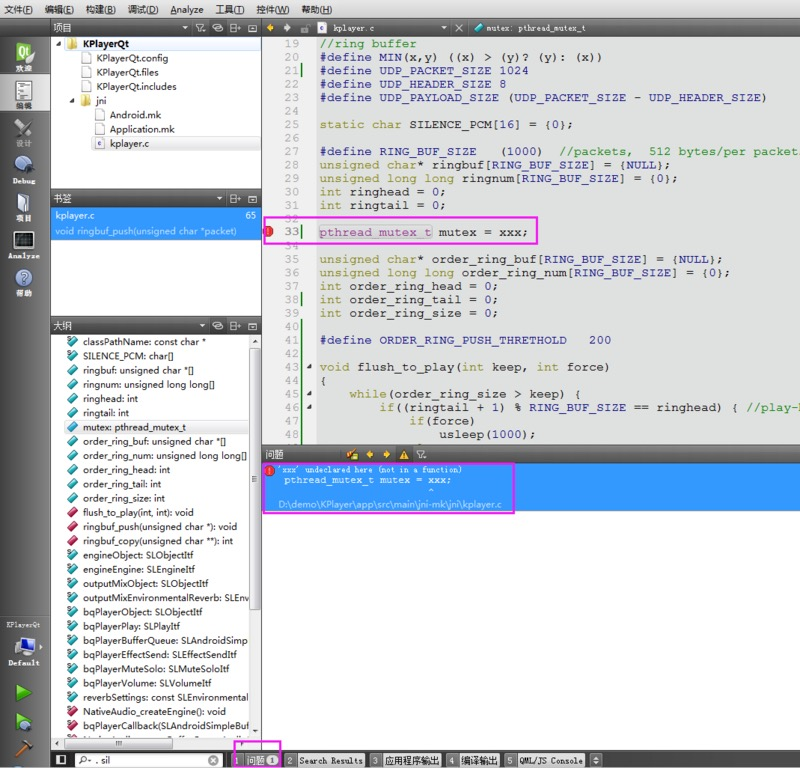Open the Help mode icon
Viewport: 800px width, 768px height.
click(x=23, y=282)
